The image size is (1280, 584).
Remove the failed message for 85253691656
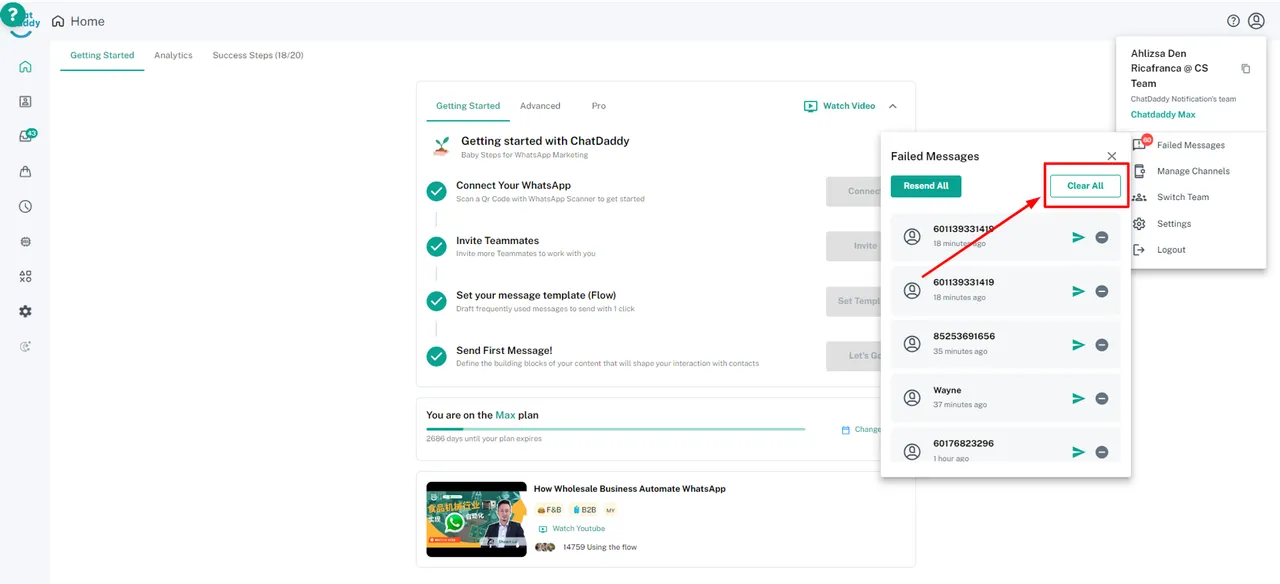pos(1101,344)
